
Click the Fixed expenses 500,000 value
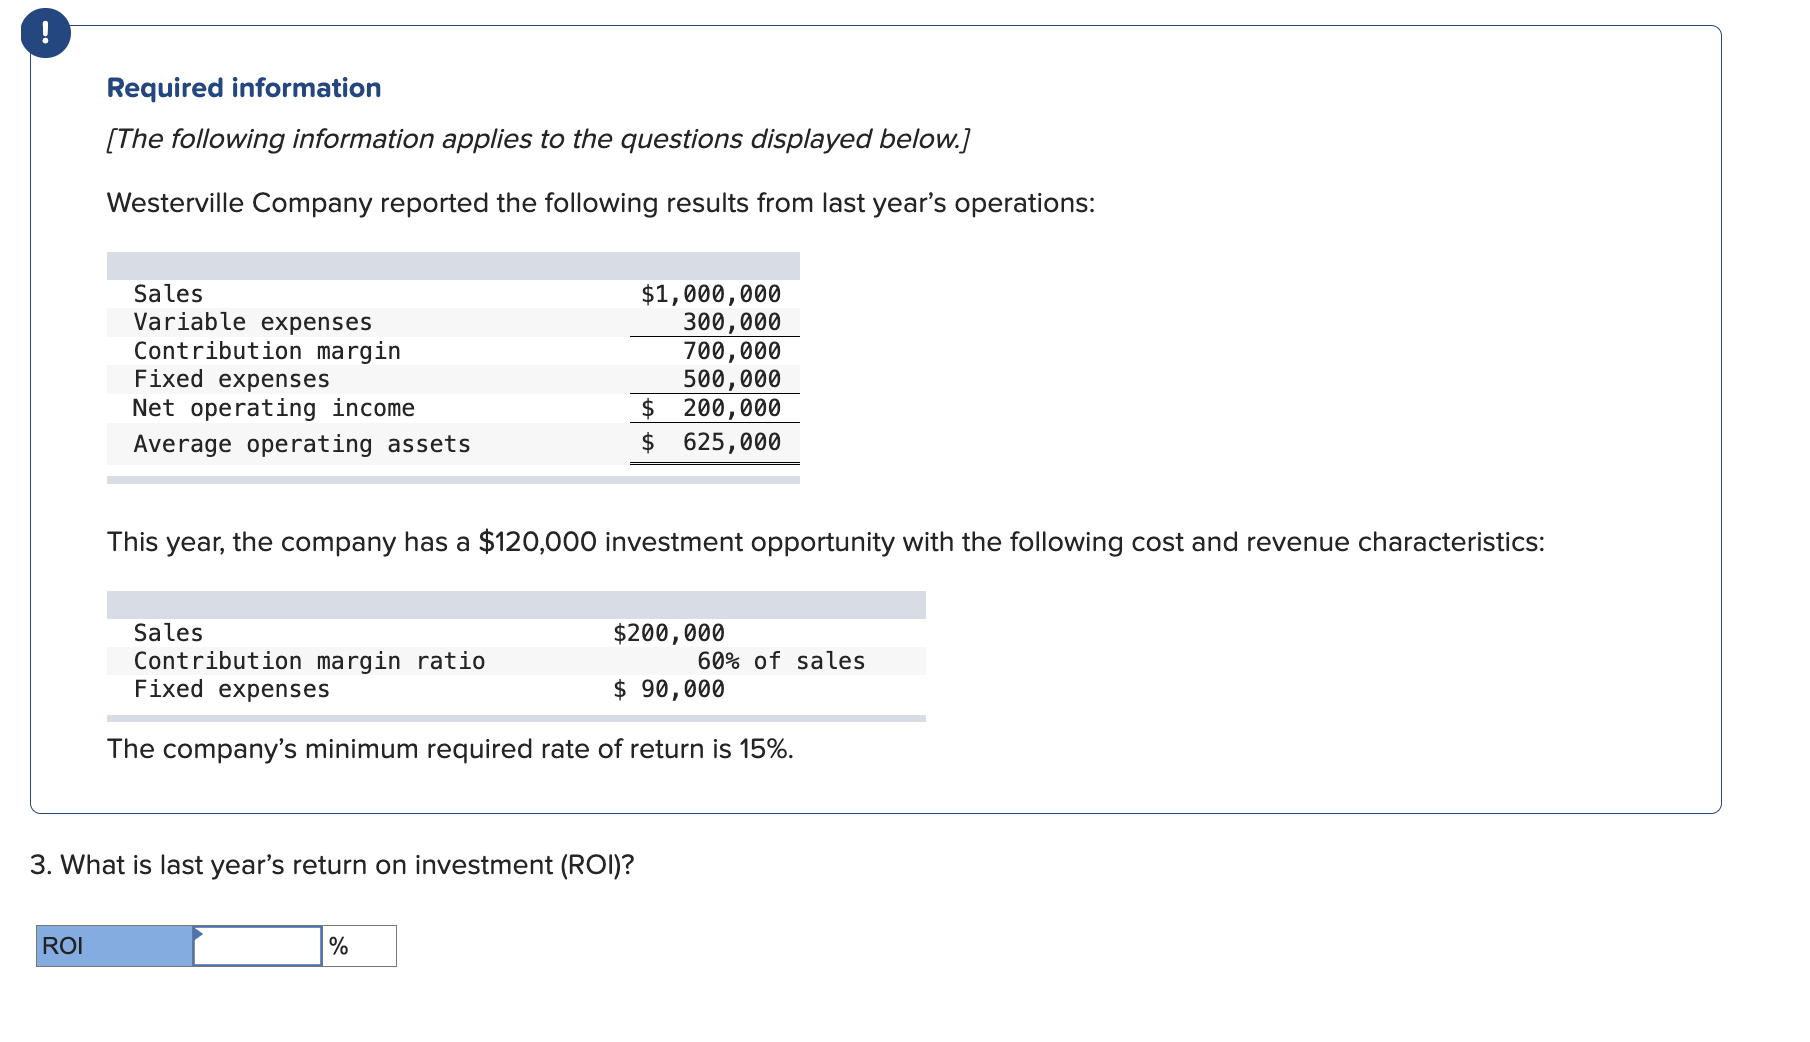pyautogui.click(x=732, y=379)
